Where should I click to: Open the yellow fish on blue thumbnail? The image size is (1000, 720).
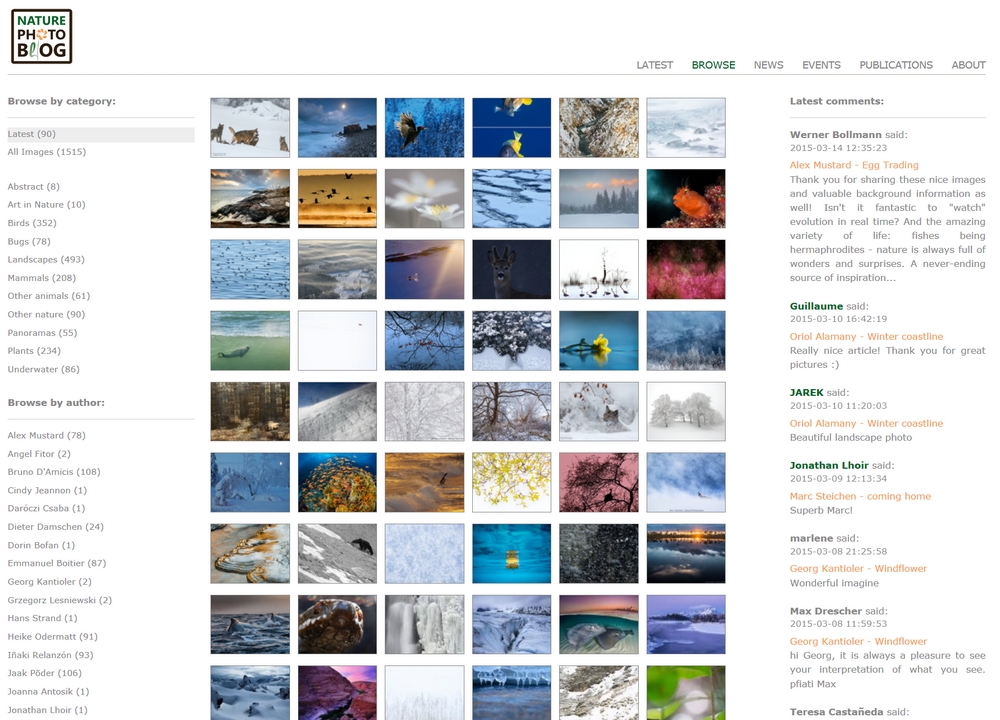pos(511,128)
